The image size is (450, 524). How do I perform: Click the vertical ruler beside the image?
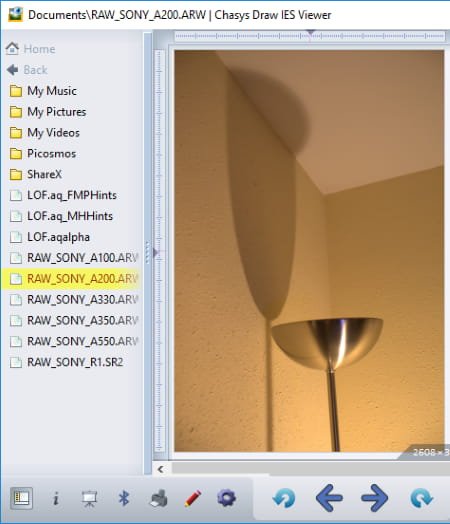pyautogui.click(x=160, y=251)
